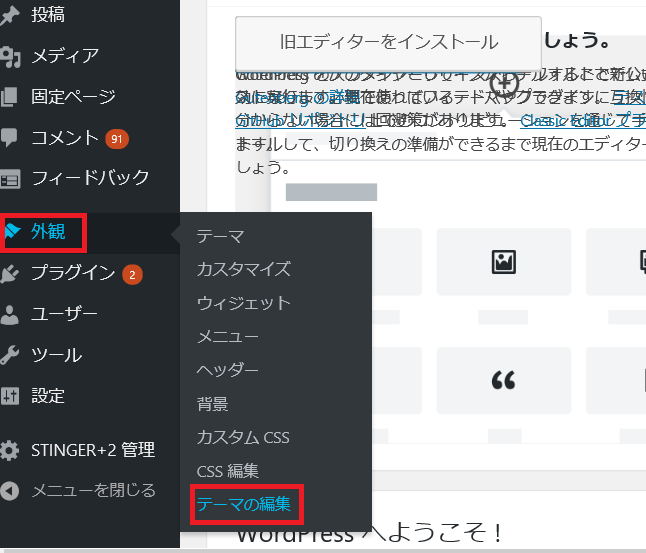The image size is (646, 553).
Task: Click the media icon beside メディア
Action: pyautogui.click(x=10, y=56)
